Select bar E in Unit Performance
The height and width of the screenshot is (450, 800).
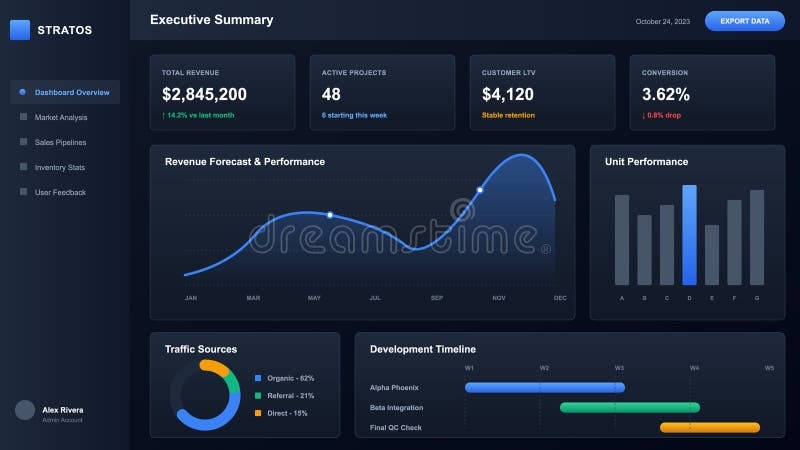point(712,255)
